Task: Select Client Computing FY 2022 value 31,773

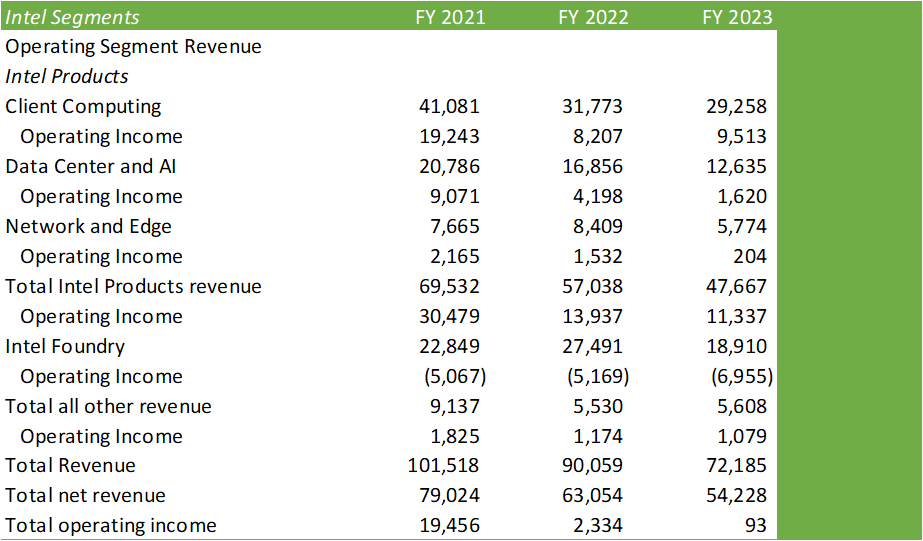Action: point(592,107)
